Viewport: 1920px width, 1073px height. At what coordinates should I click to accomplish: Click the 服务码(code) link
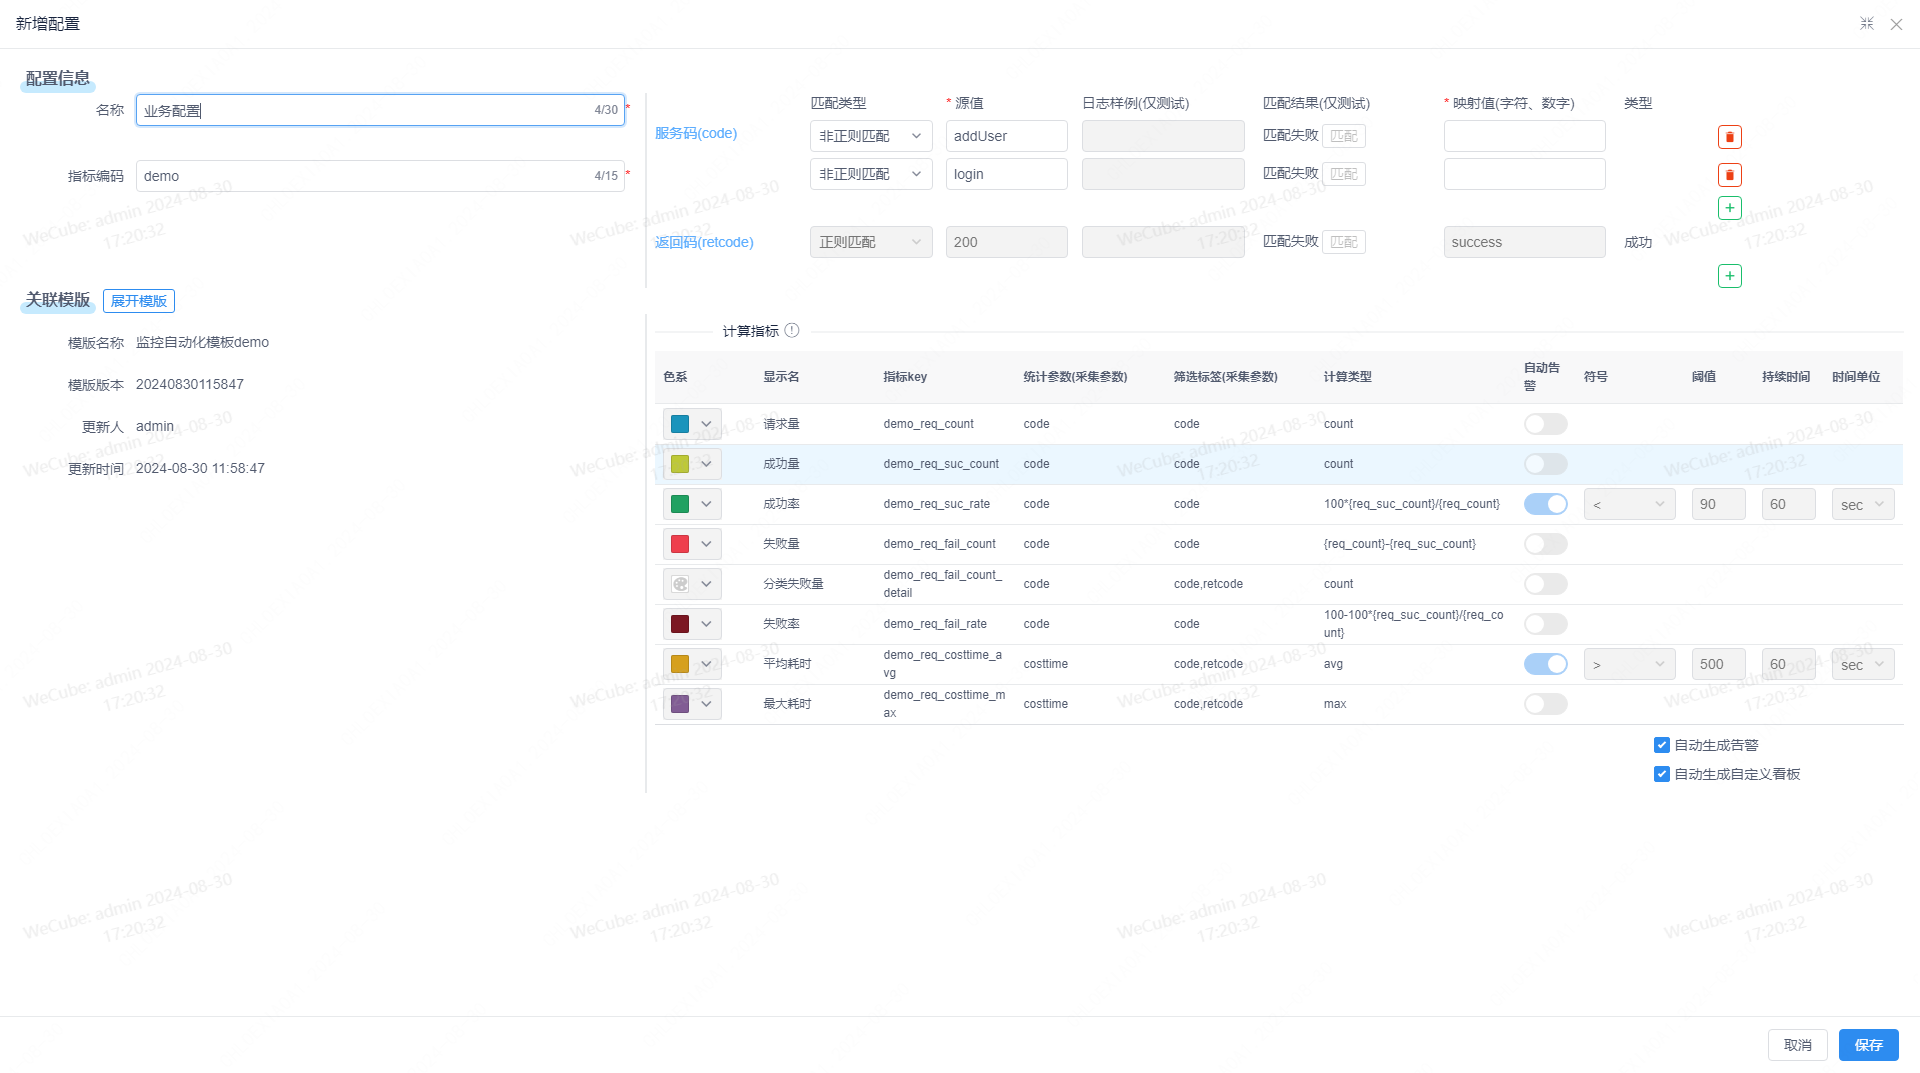[x=696, y=133]
